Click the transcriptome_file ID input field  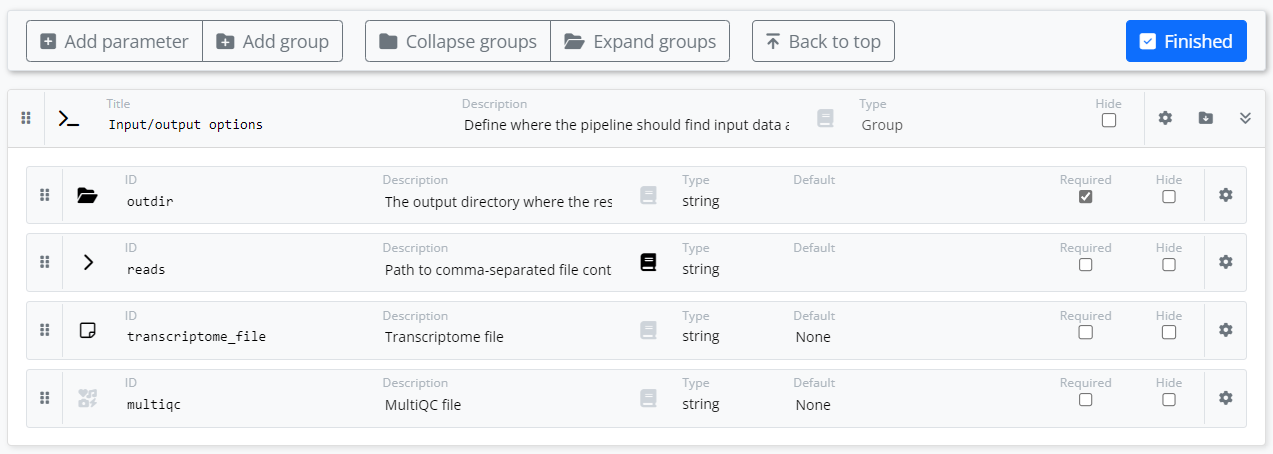tap(240, 337)
